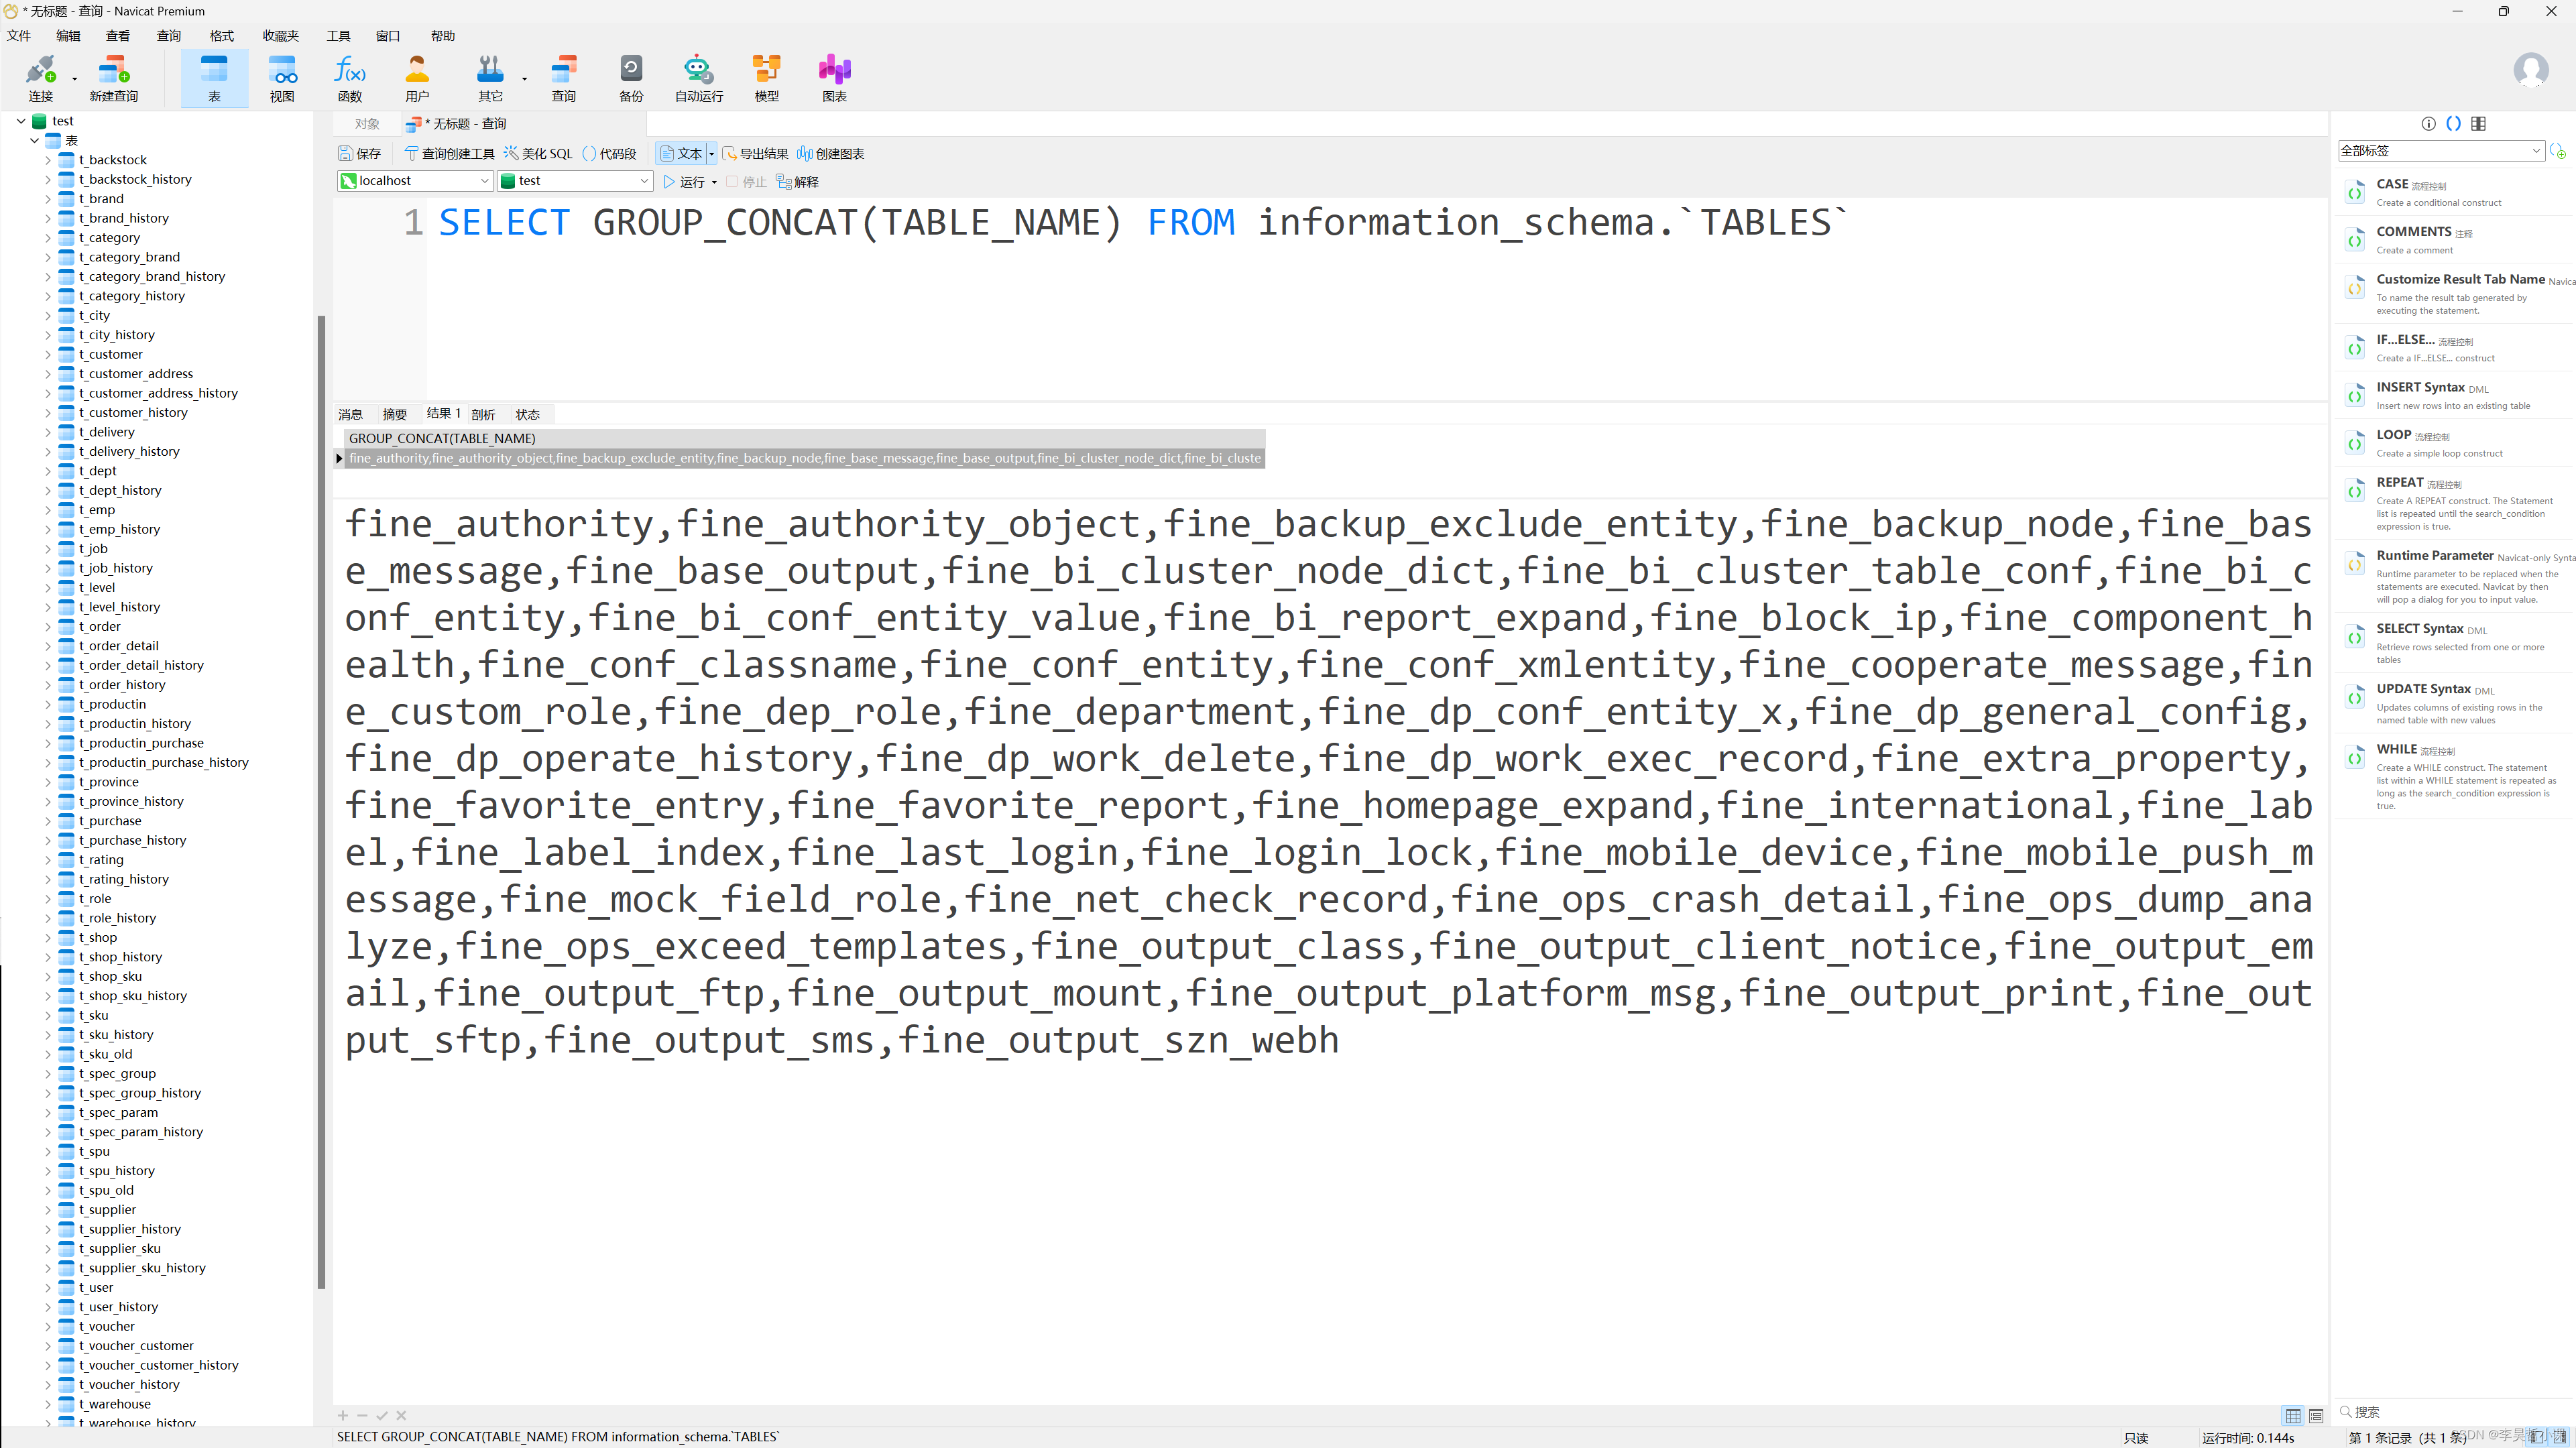This screenshot has height=1448, width=2576.
Task: Open the 全部标签 snippet filter dropdown
Action: click(2536, 151)
